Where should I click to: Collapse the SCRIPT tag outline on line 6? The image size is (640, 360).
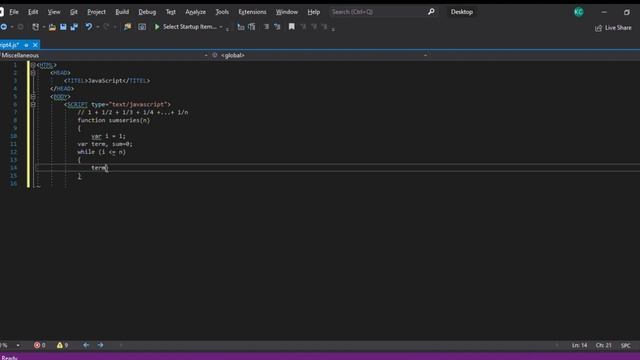pos(33,104)
